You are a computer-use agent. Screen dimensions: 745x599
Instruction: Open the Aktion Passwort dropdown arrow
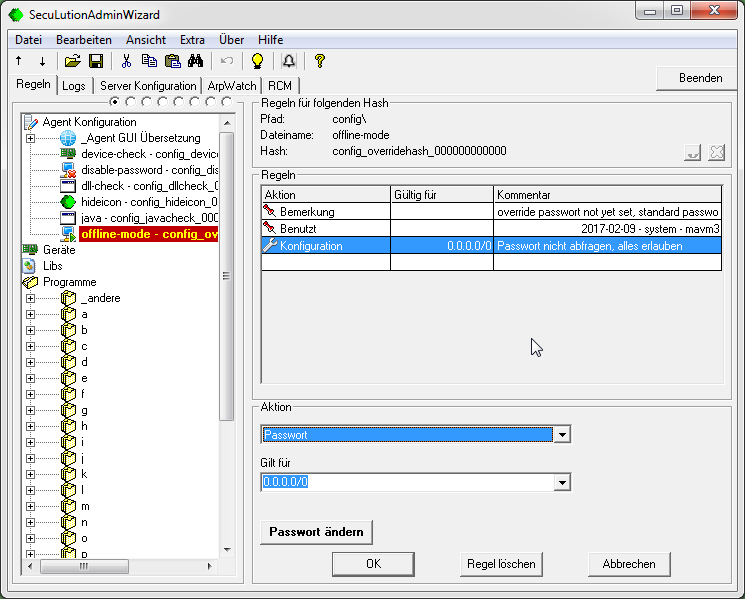click(562, 435)
